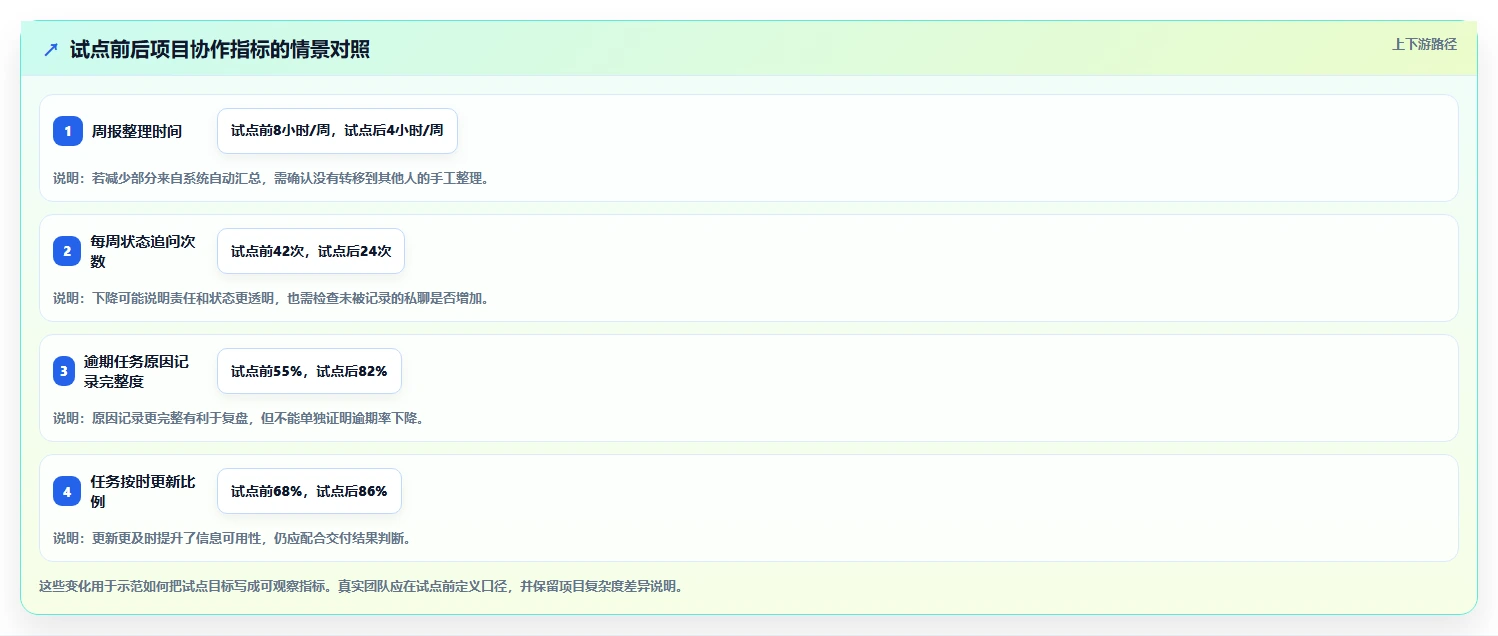Click the value chip 试点前55%，试点后82%
Image resolution: width=1498 pixels, height=636 pixels.
click(309, 371)
